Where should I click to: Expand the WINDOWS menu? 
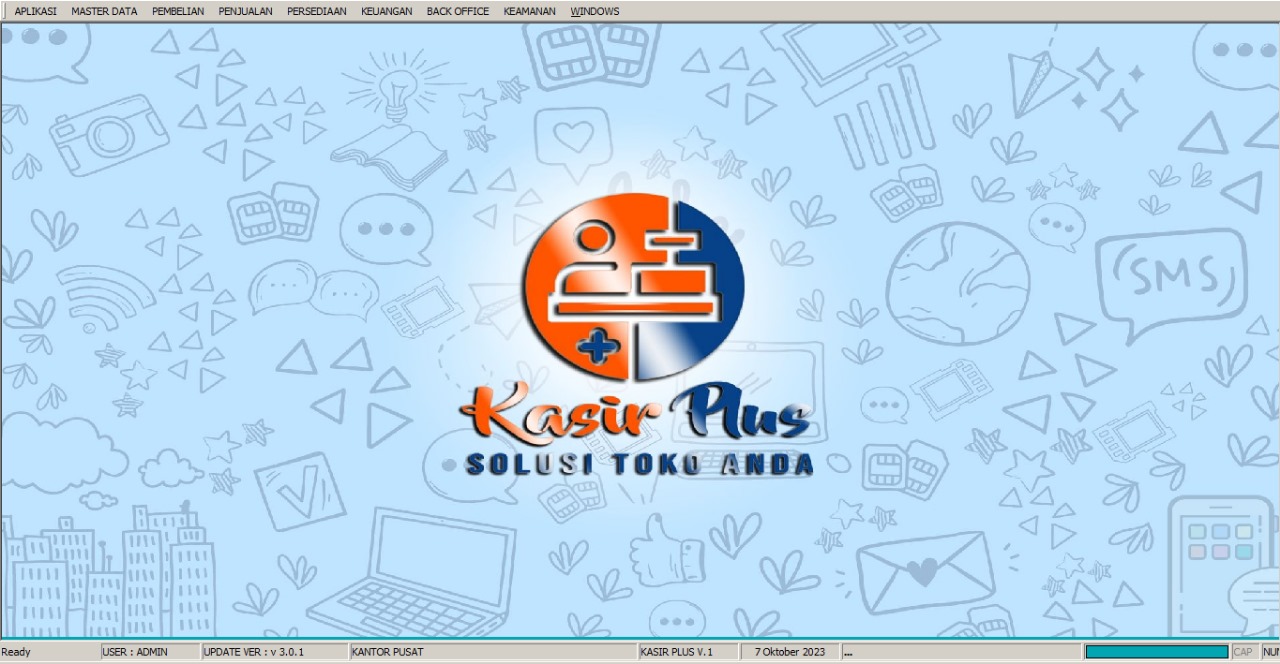(x=594, y=11)
